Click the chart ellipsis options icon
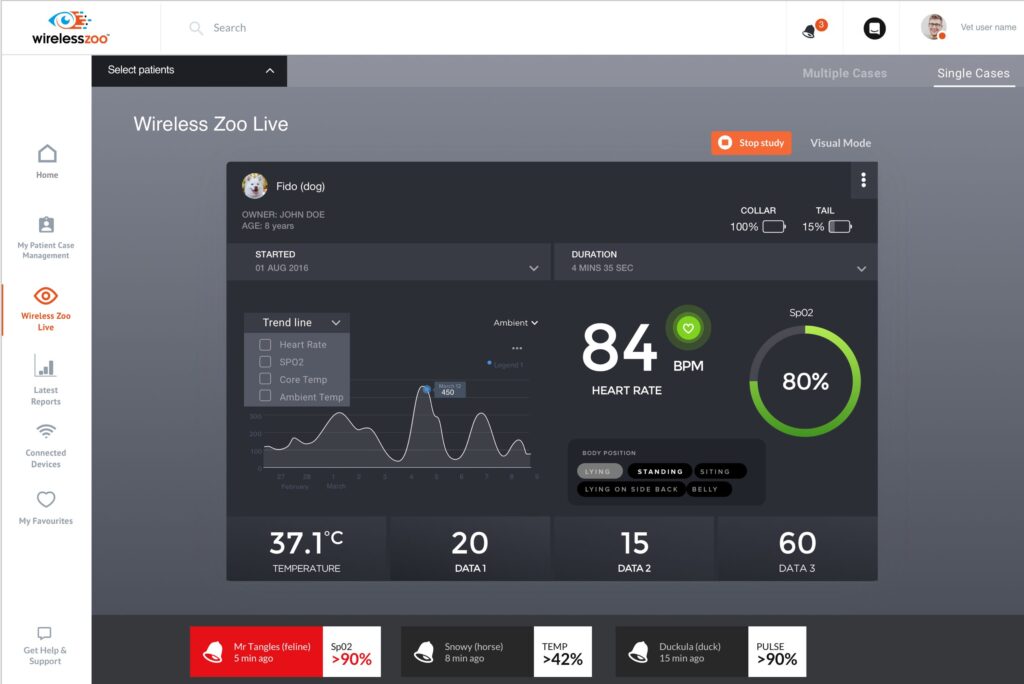This screenshot has height=684, width=1024. 517,348
